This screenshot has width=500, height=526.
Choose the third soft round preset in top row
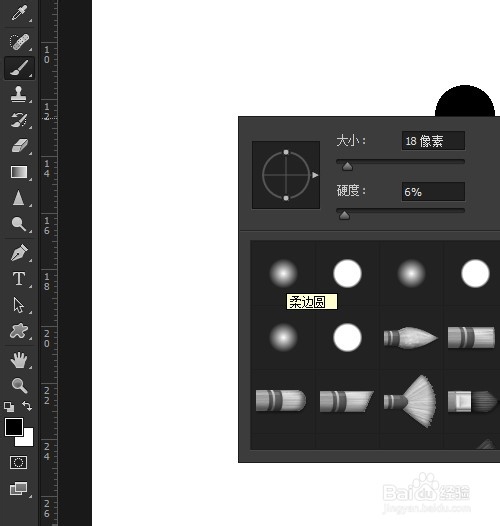[x=411, y=273]
